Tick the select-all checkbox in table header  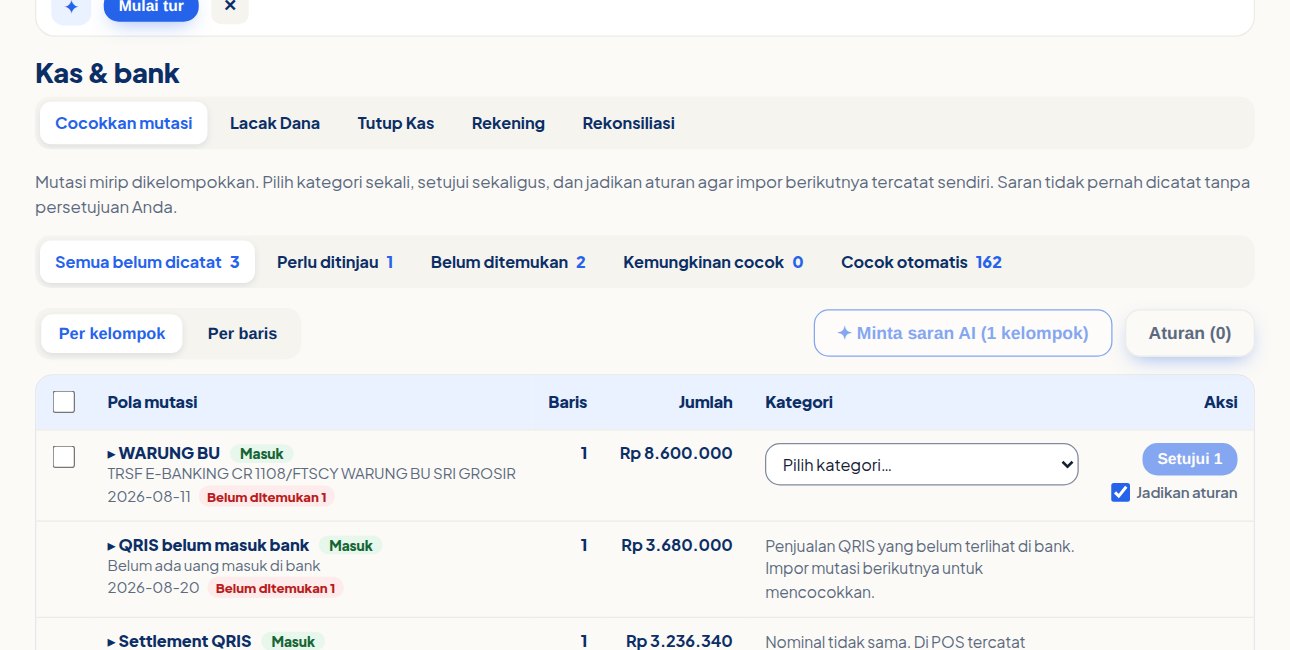point(64,402)
